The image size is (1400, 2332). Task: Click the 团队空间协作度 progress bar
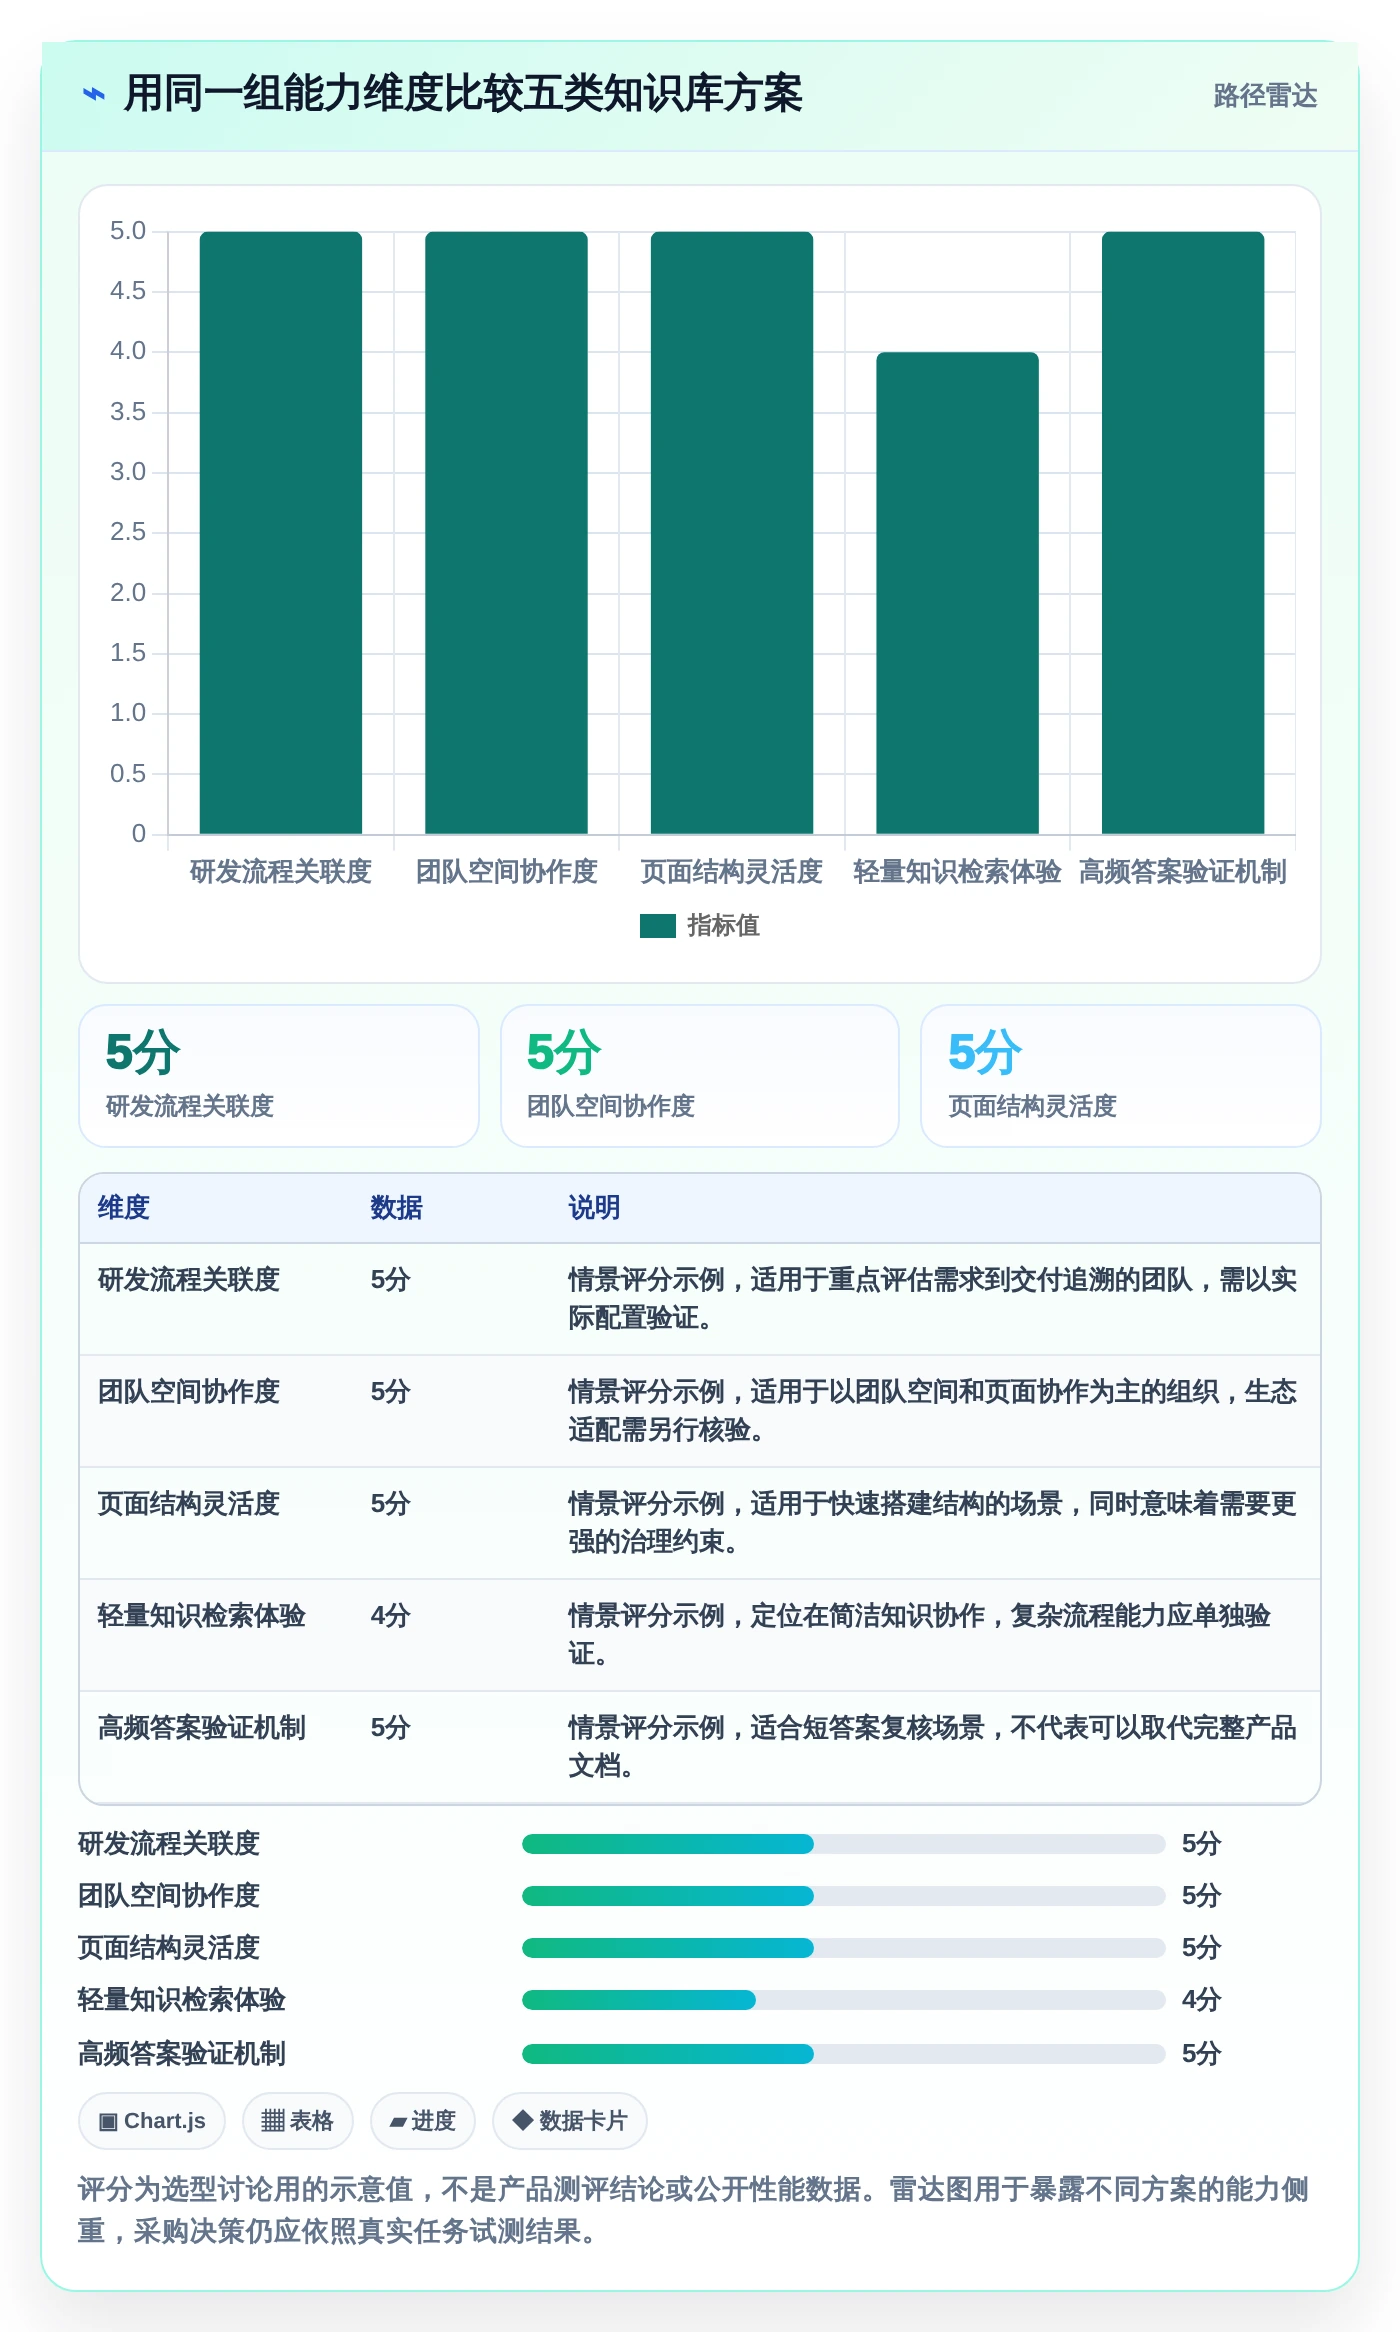pos(844,1896)
